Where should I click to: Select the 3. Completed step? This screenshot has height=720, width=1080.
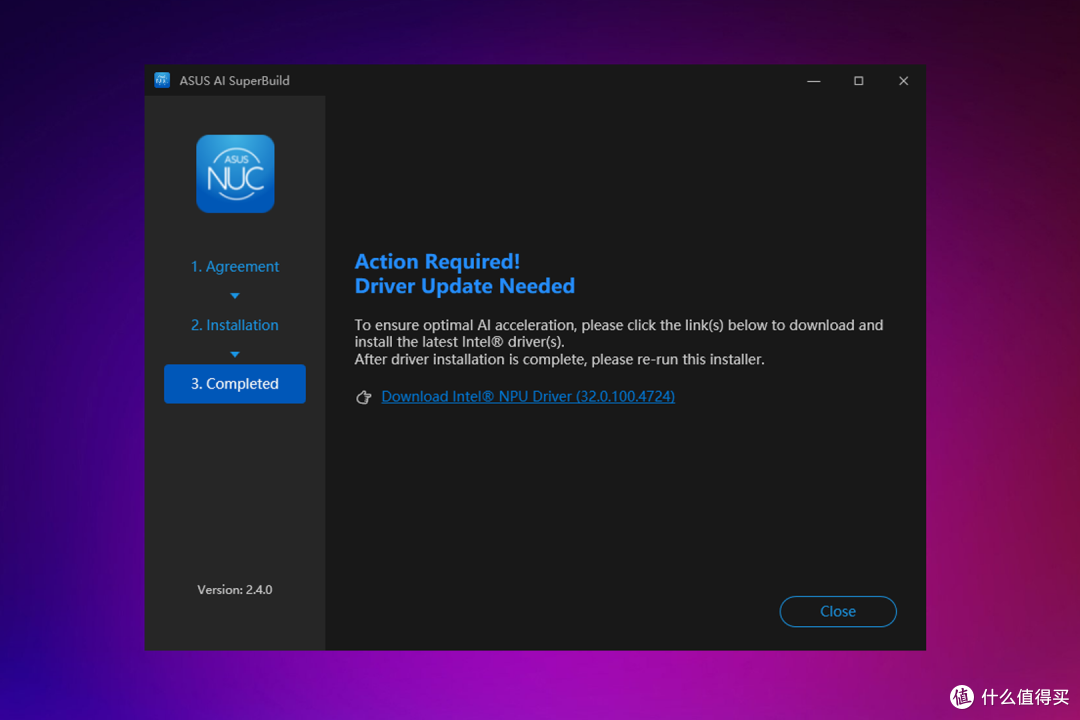235,384
